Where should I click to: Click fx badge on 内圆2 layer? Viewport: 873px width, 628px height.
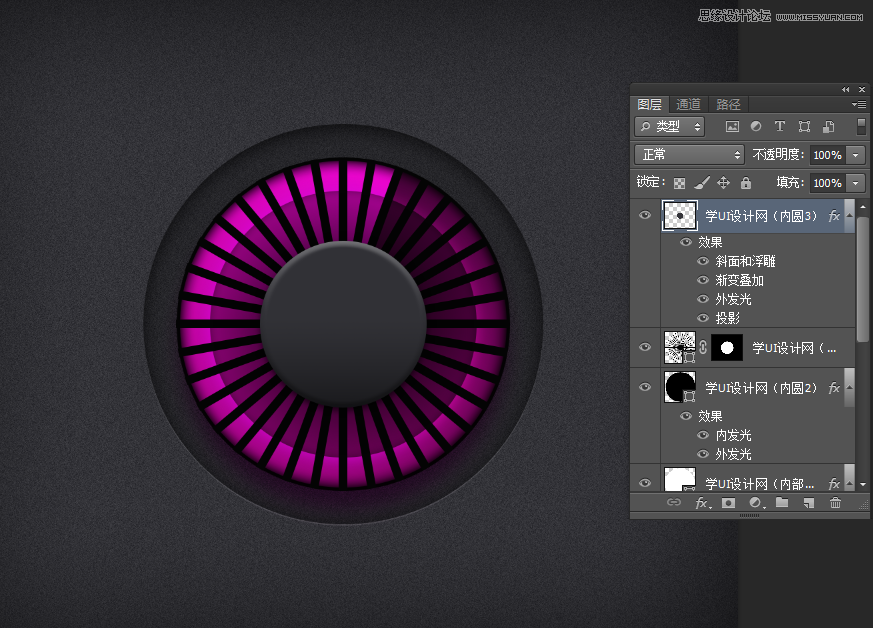tap(833, 388)
